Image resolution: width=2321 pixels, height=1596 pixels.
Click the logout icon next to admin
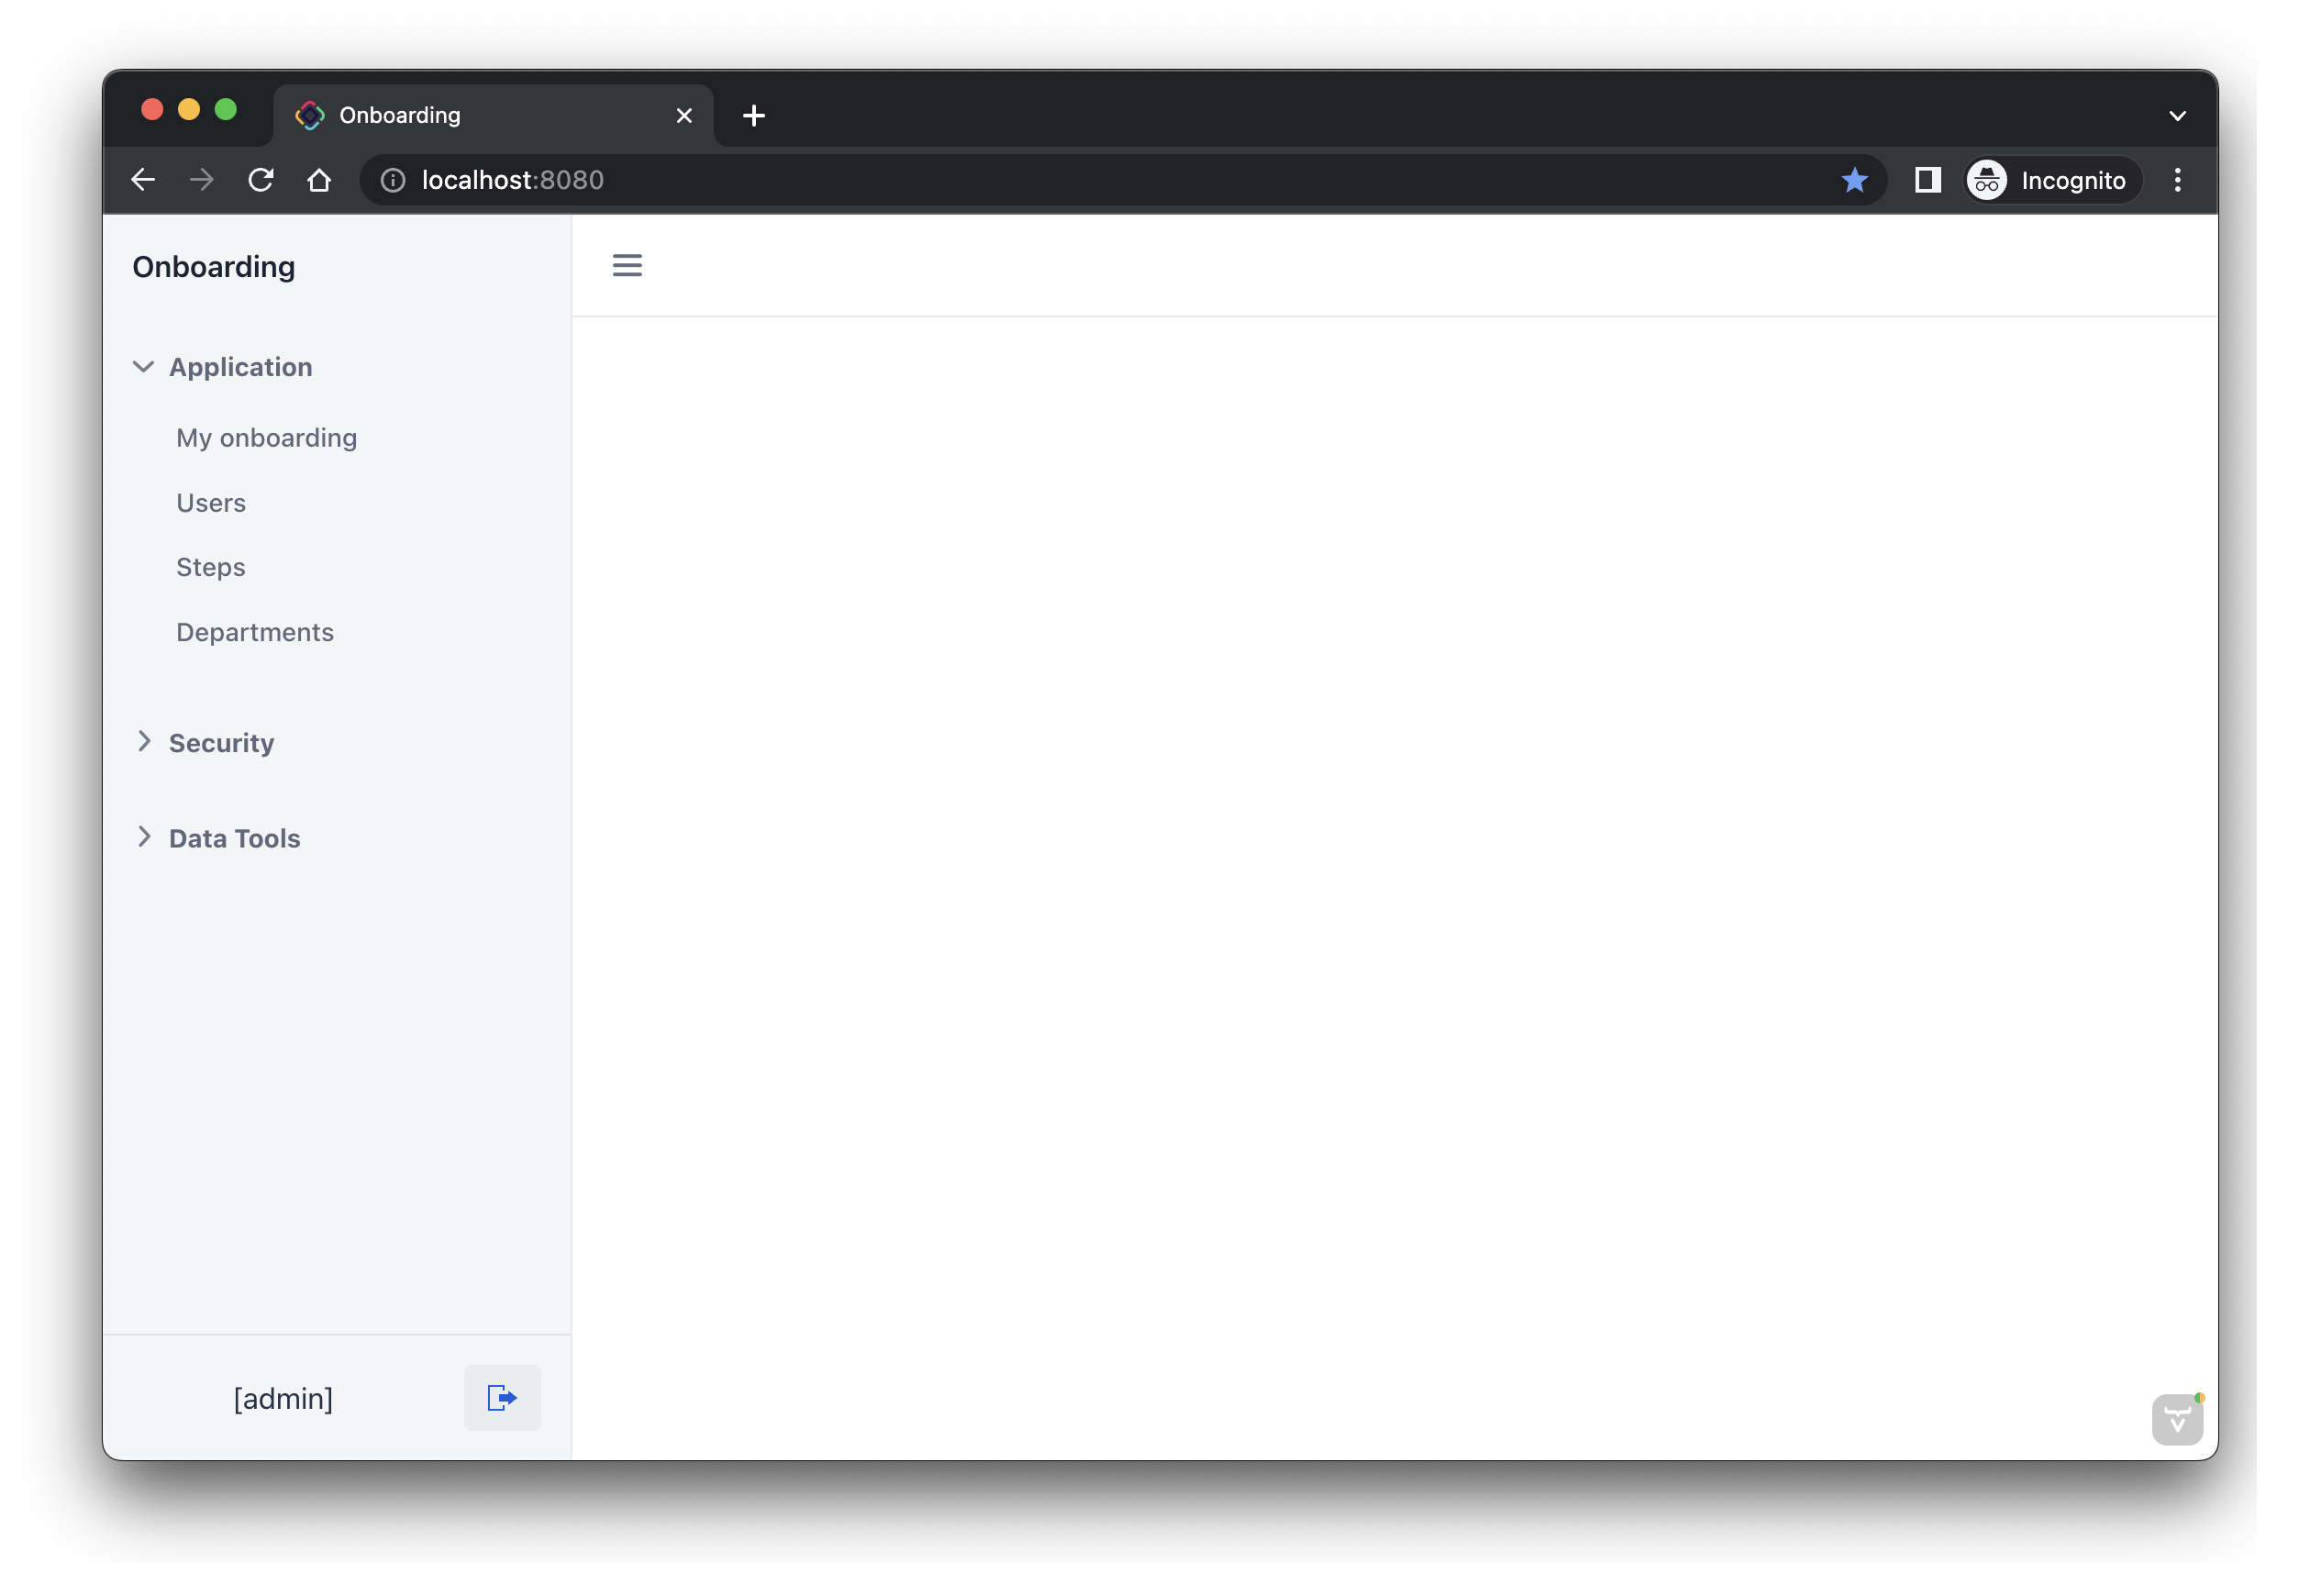(x=502, y=1398)
